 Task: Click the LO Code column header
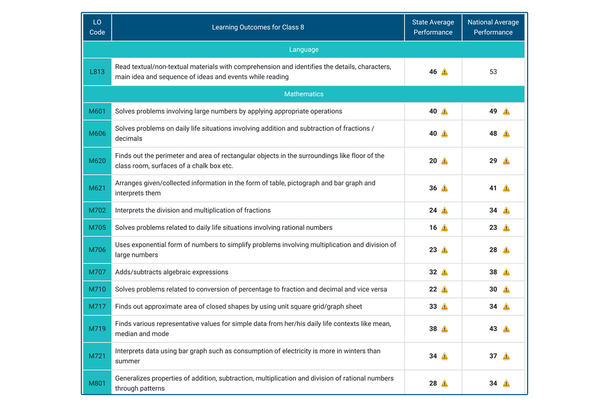point(97,26)
